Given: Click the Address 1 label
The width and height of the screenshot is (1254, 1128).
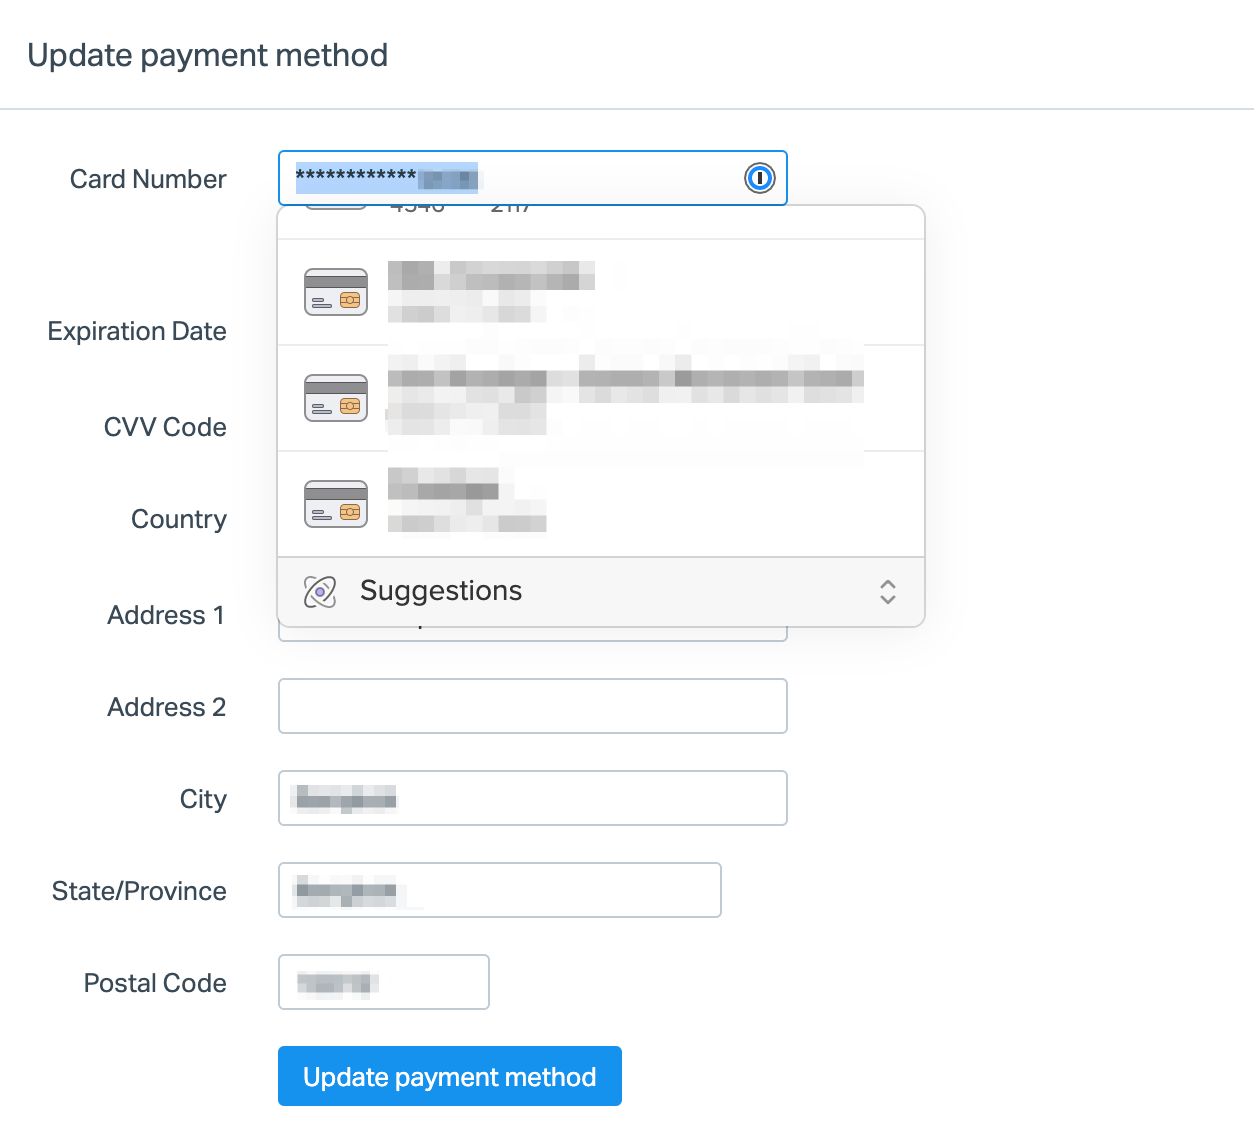Looking at the screenshot, I should pos(166,615).
